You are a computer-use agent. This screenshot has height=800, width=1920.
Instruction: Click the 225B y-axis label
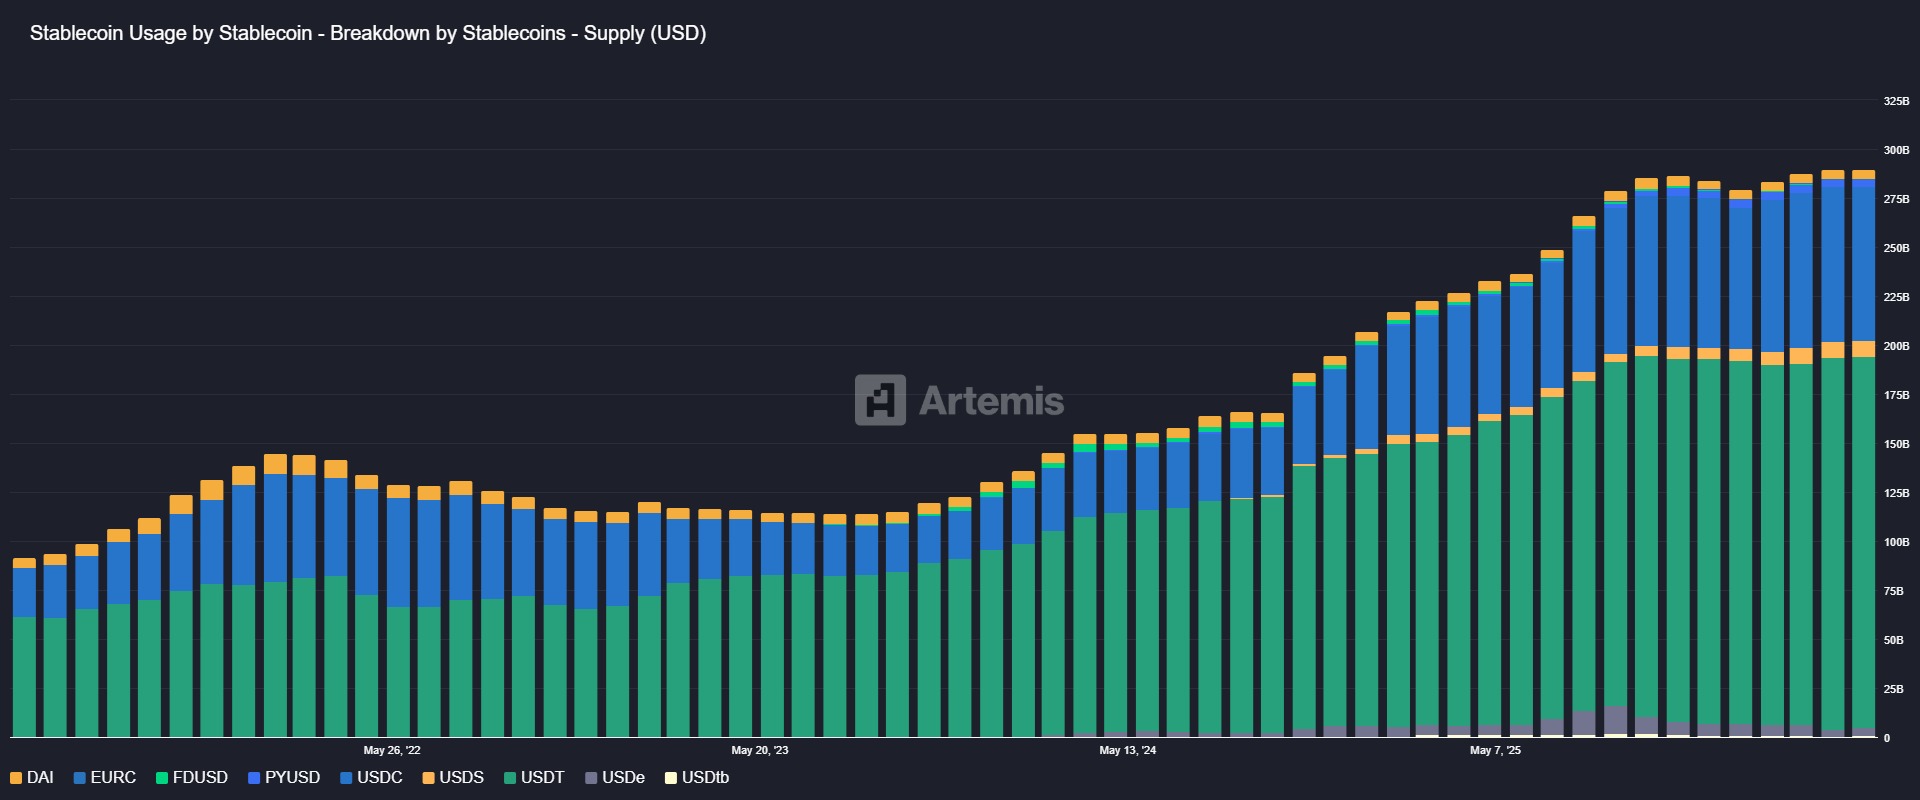pyautogui.click(x=1896, y=297)
